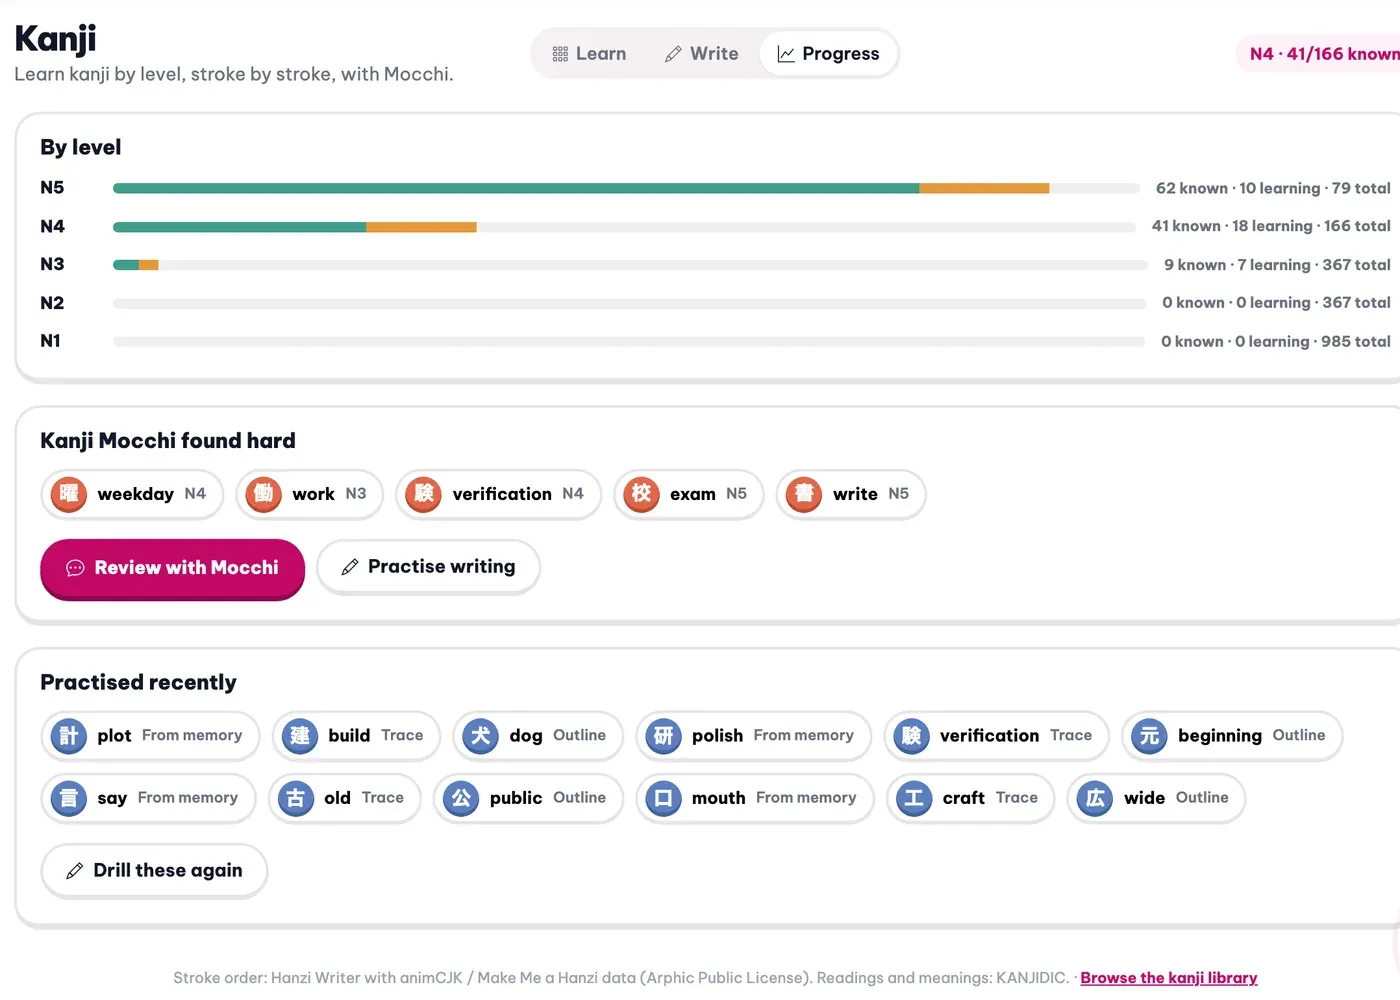Click the N1 level progress bar
1400x1000 pixels.
tap(629, 341)
